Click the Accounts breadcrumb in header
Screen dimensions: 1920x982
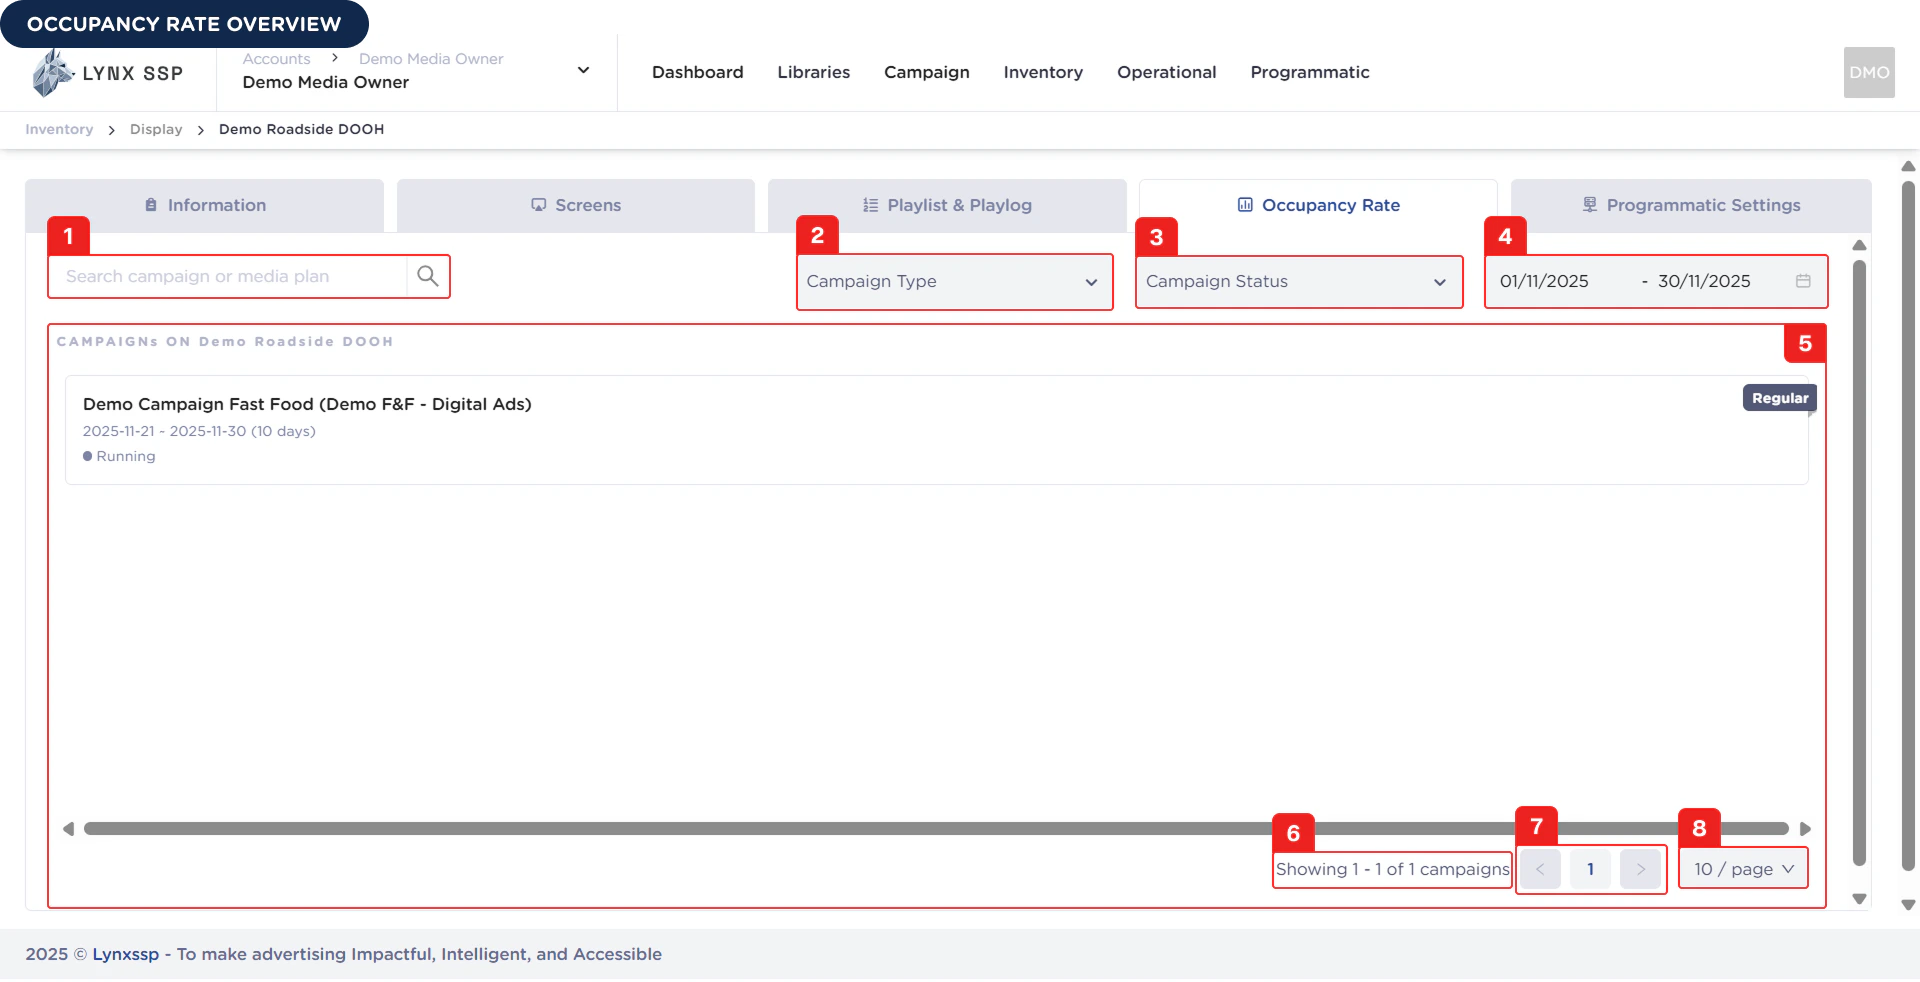(x=276, y=59)
